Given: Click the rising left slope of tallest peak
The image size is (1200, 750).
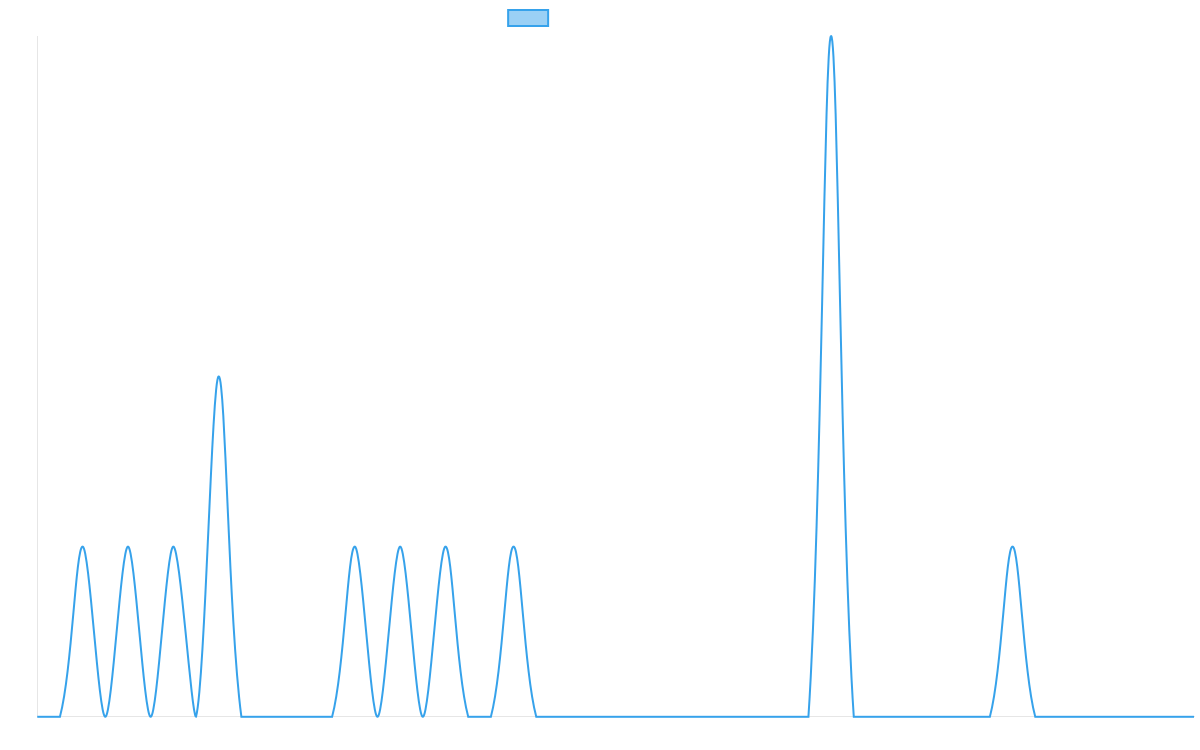Looking at the screenshot, I should pyautogui.click(x=820, y=380).
